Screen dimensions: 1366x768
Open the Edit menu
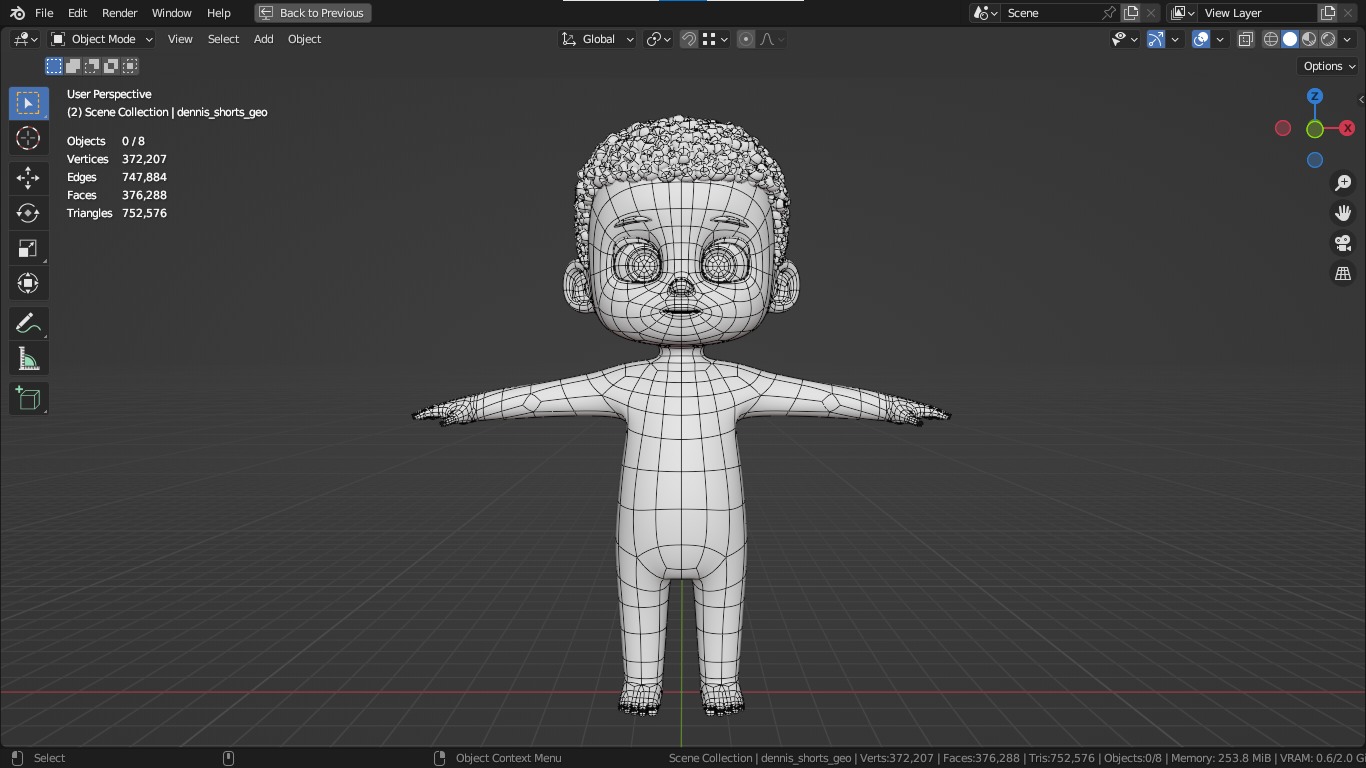(77, 13)
